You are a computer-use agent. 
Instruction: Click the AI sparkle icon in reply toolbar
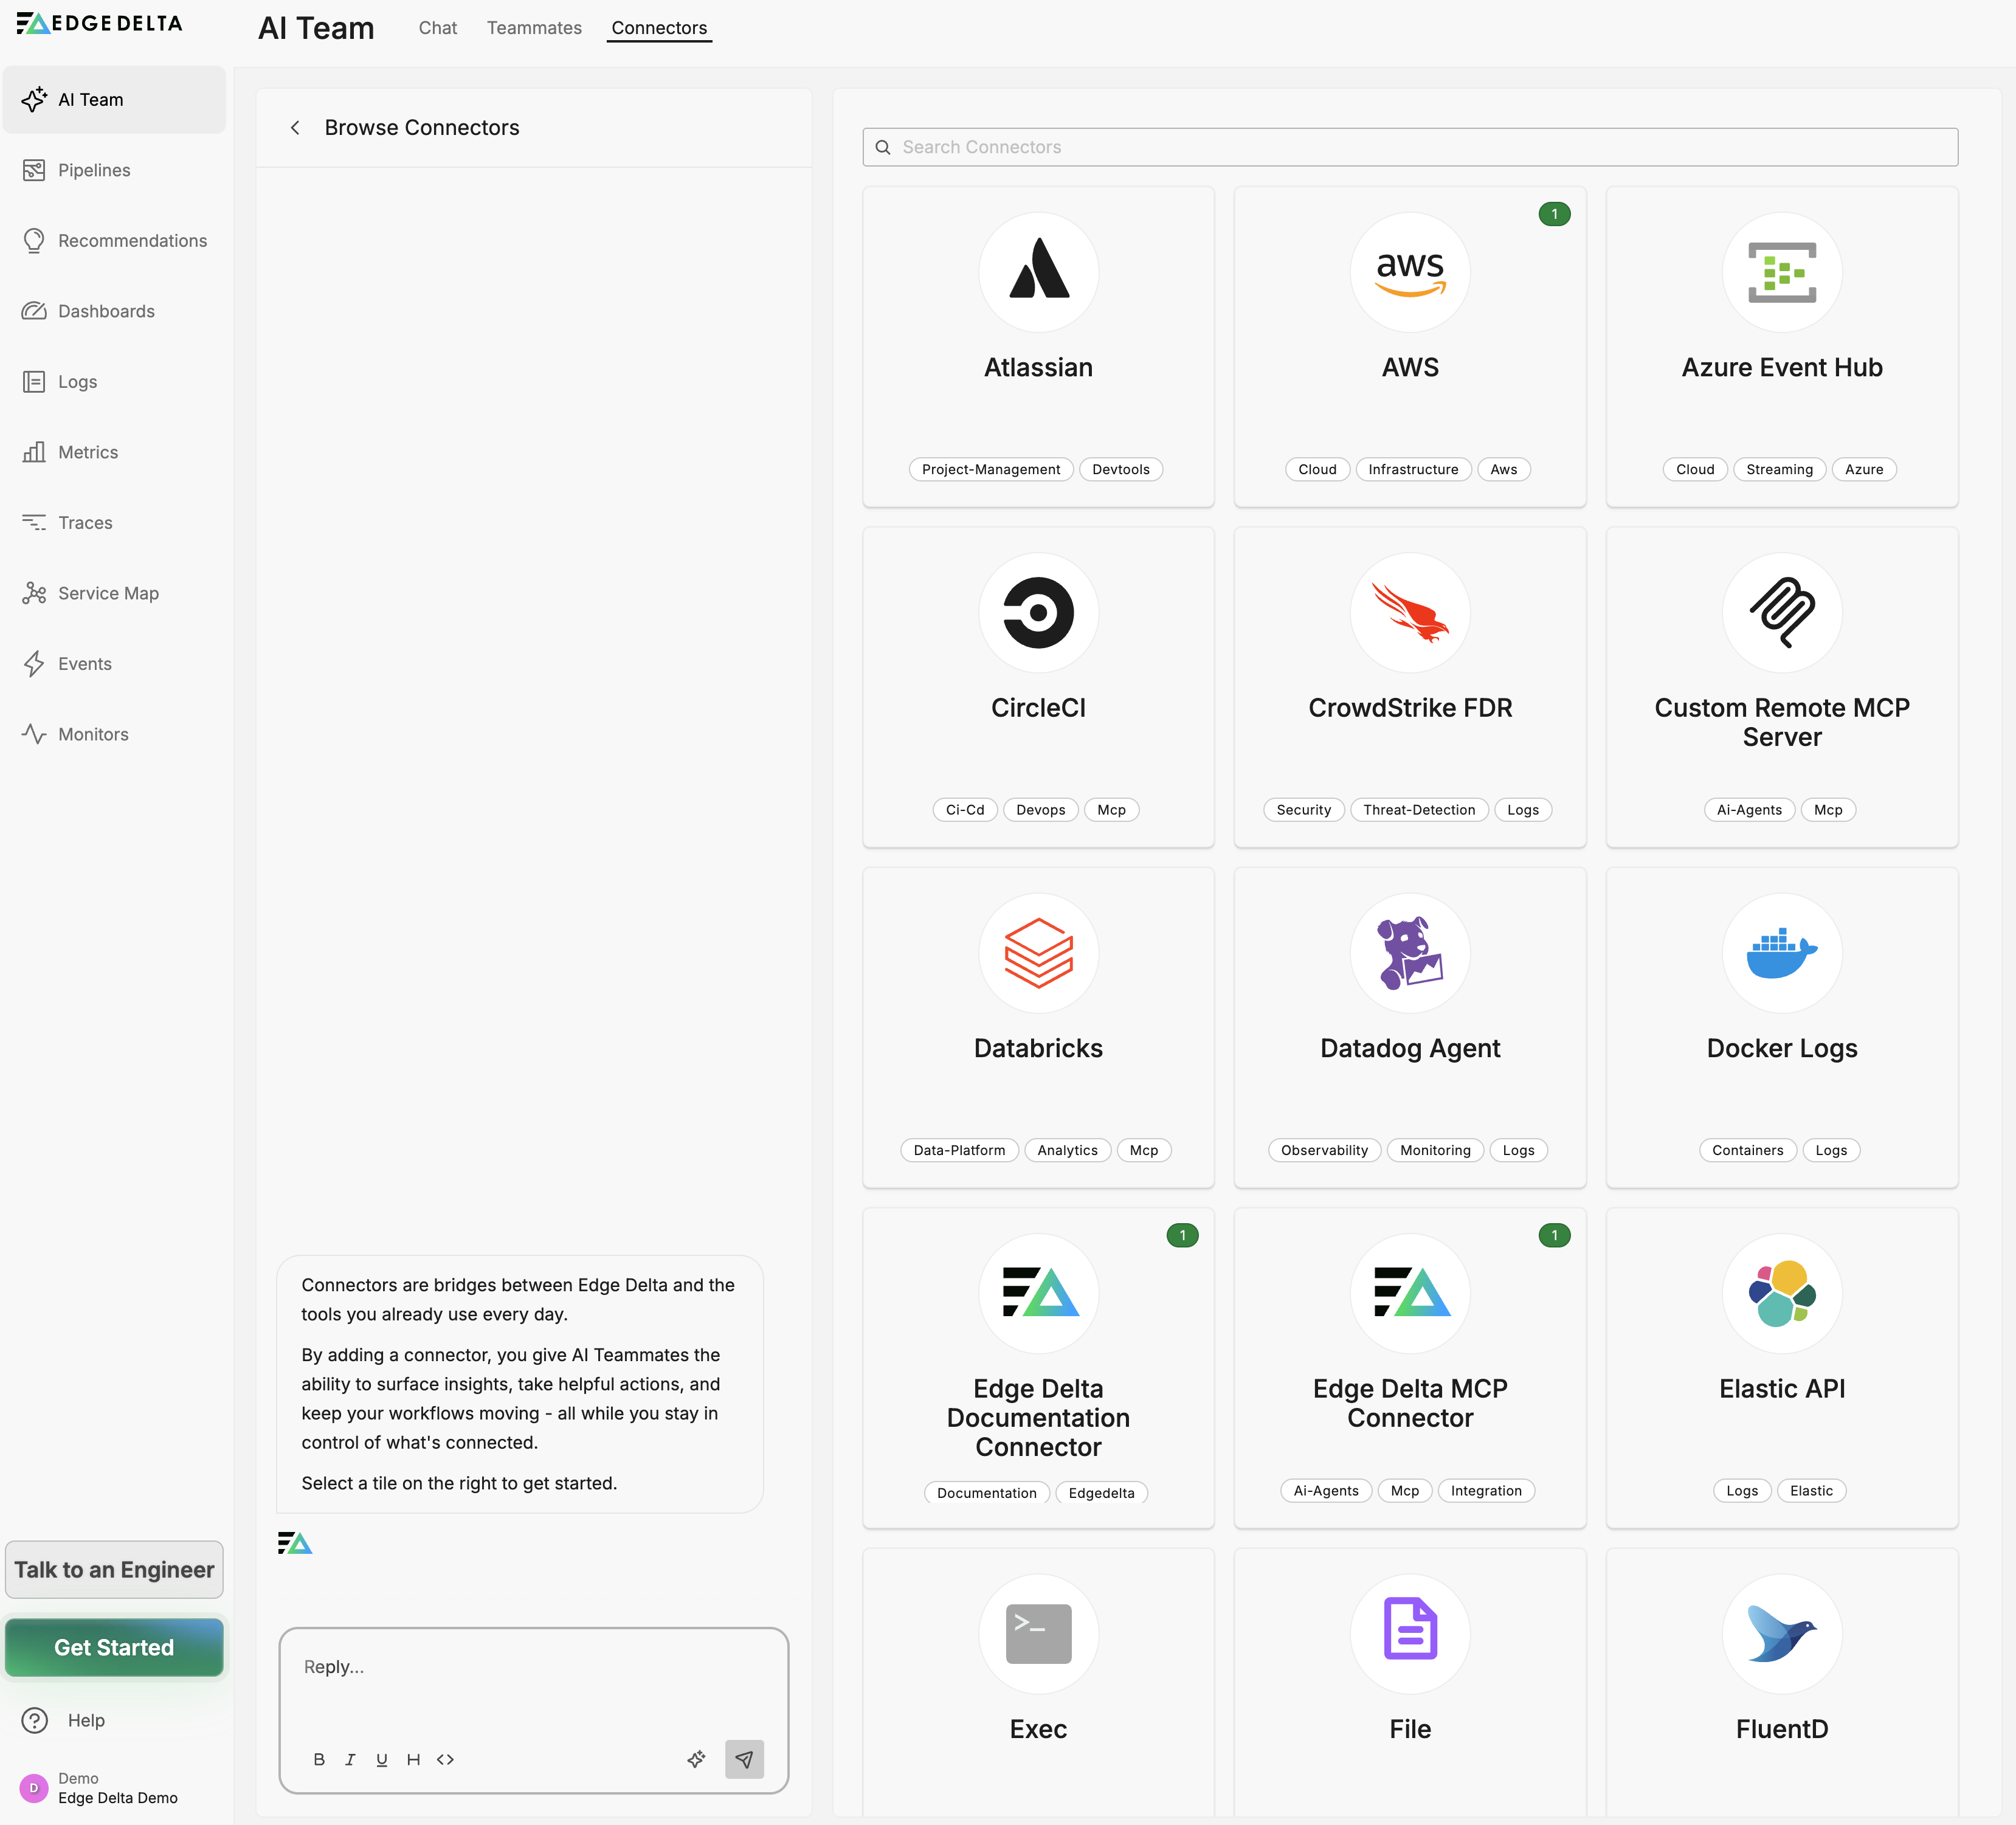[x=696, y=1759]
